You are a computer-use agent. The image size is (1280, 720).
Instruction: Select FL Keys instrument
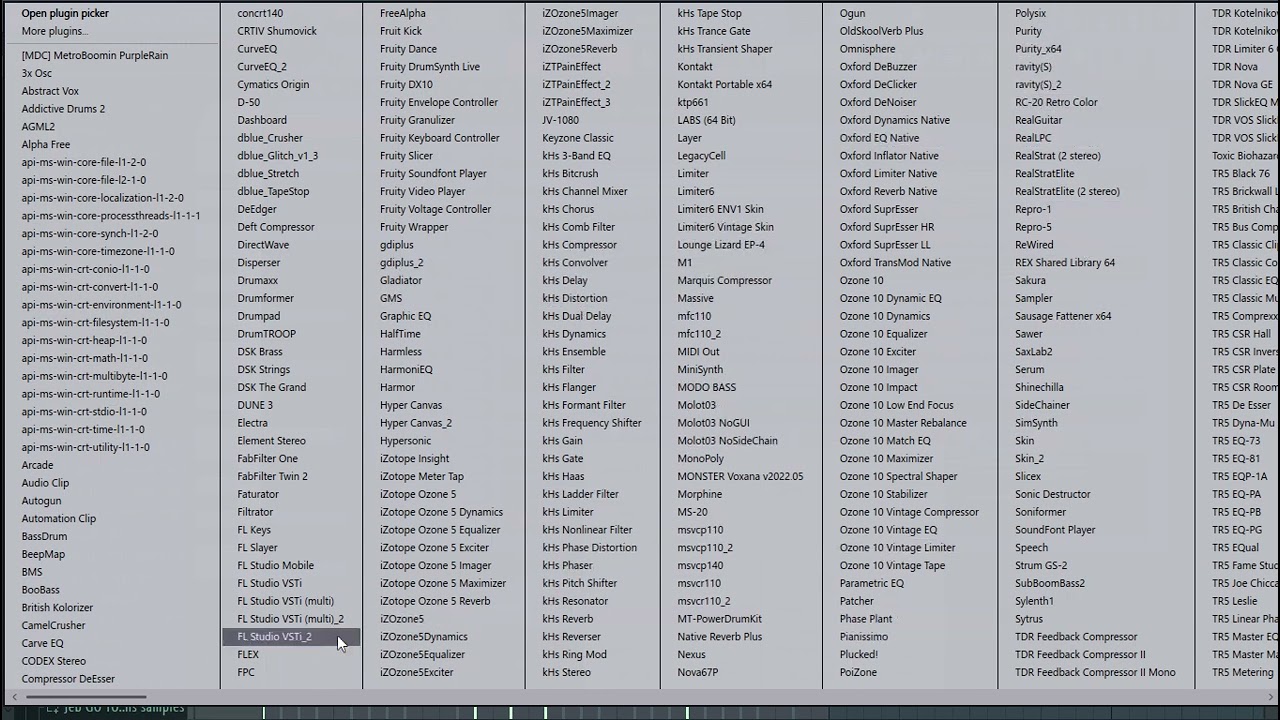click(254, 530)
